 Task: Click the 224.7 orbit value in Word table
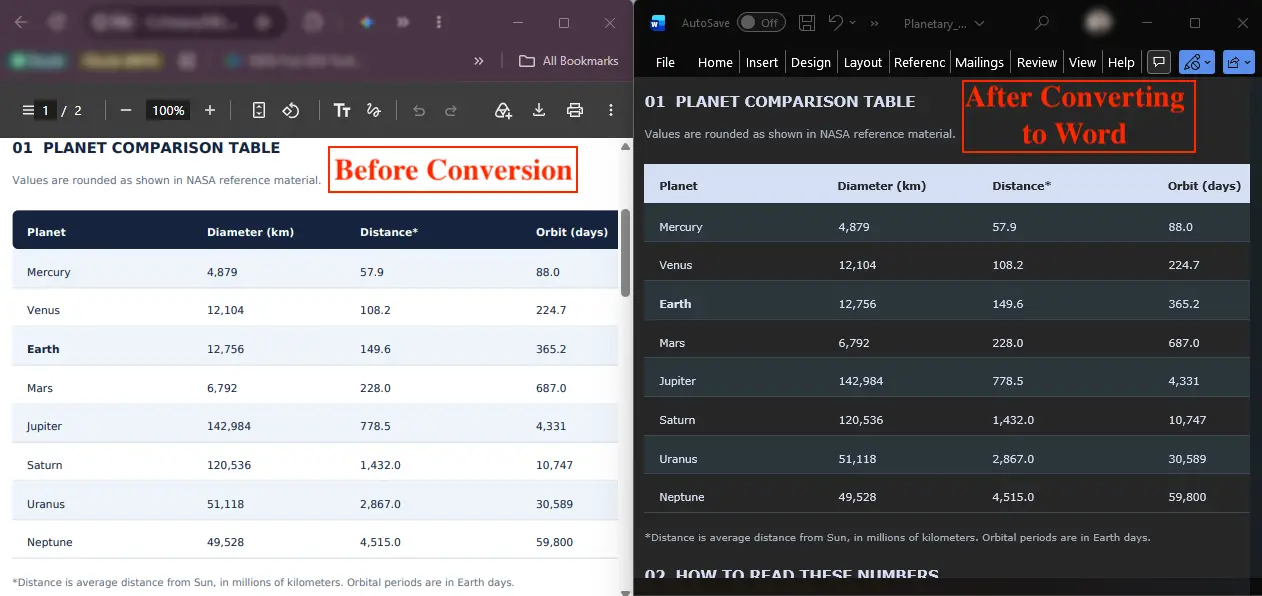(1183, 265)
